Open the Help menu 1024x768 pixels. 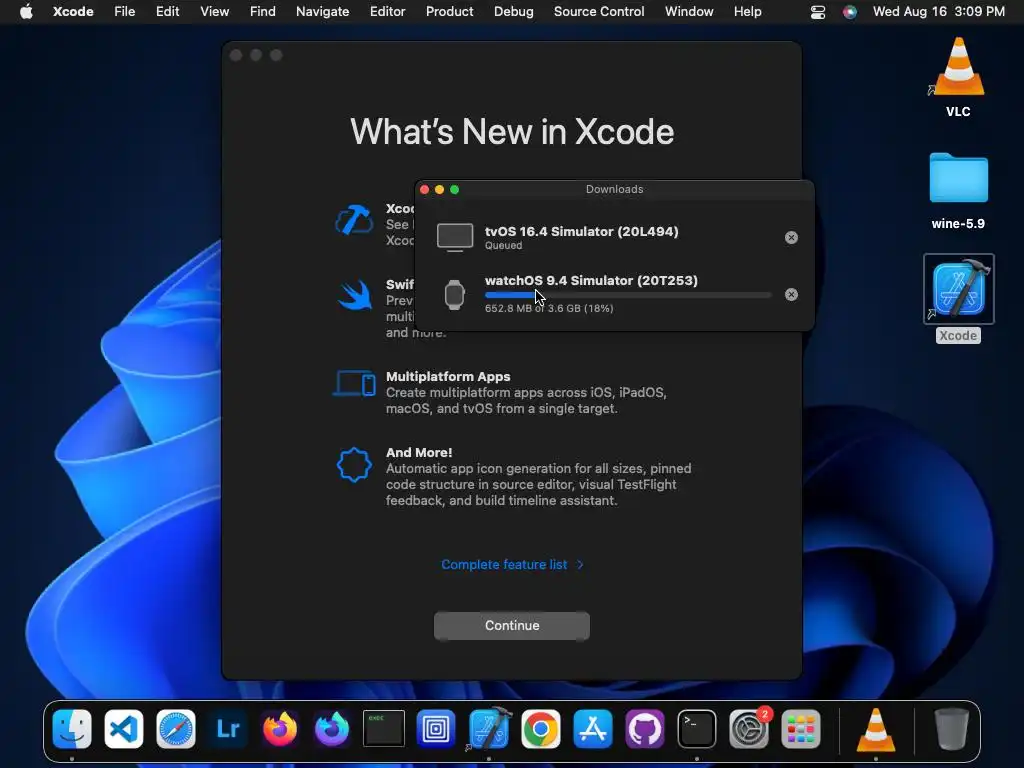pos(747,12)
